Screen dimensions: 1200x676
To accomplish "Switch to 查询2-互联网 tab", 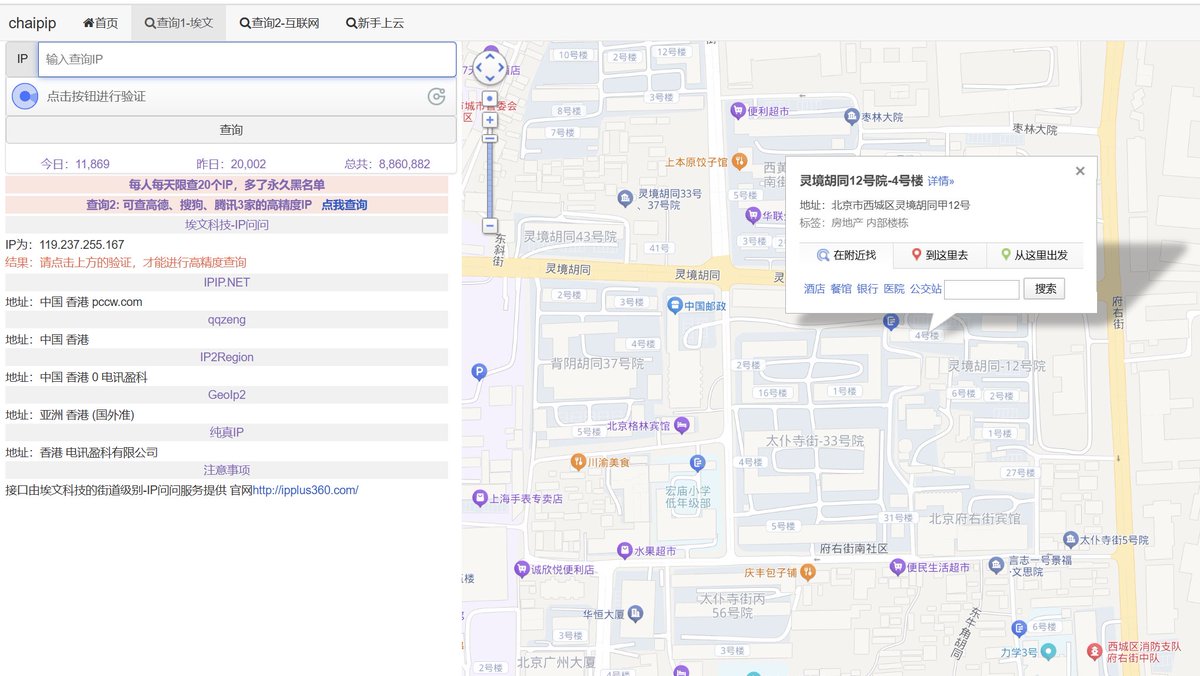I will tap(279, 22).
